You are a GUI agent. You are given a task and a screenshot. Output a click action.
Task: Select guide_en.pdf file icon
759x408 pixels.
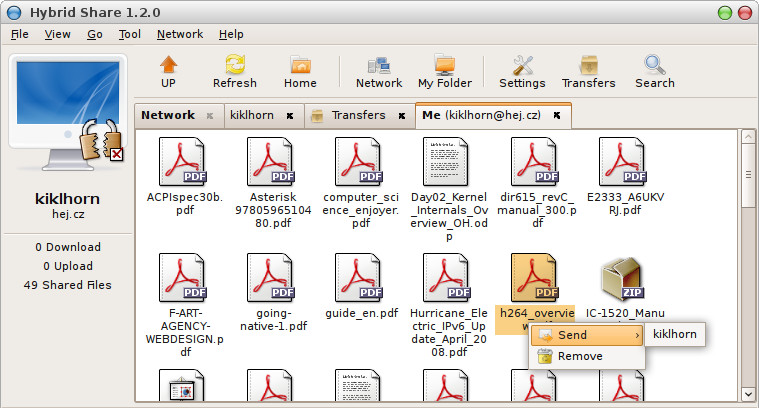tap(359, 278)
